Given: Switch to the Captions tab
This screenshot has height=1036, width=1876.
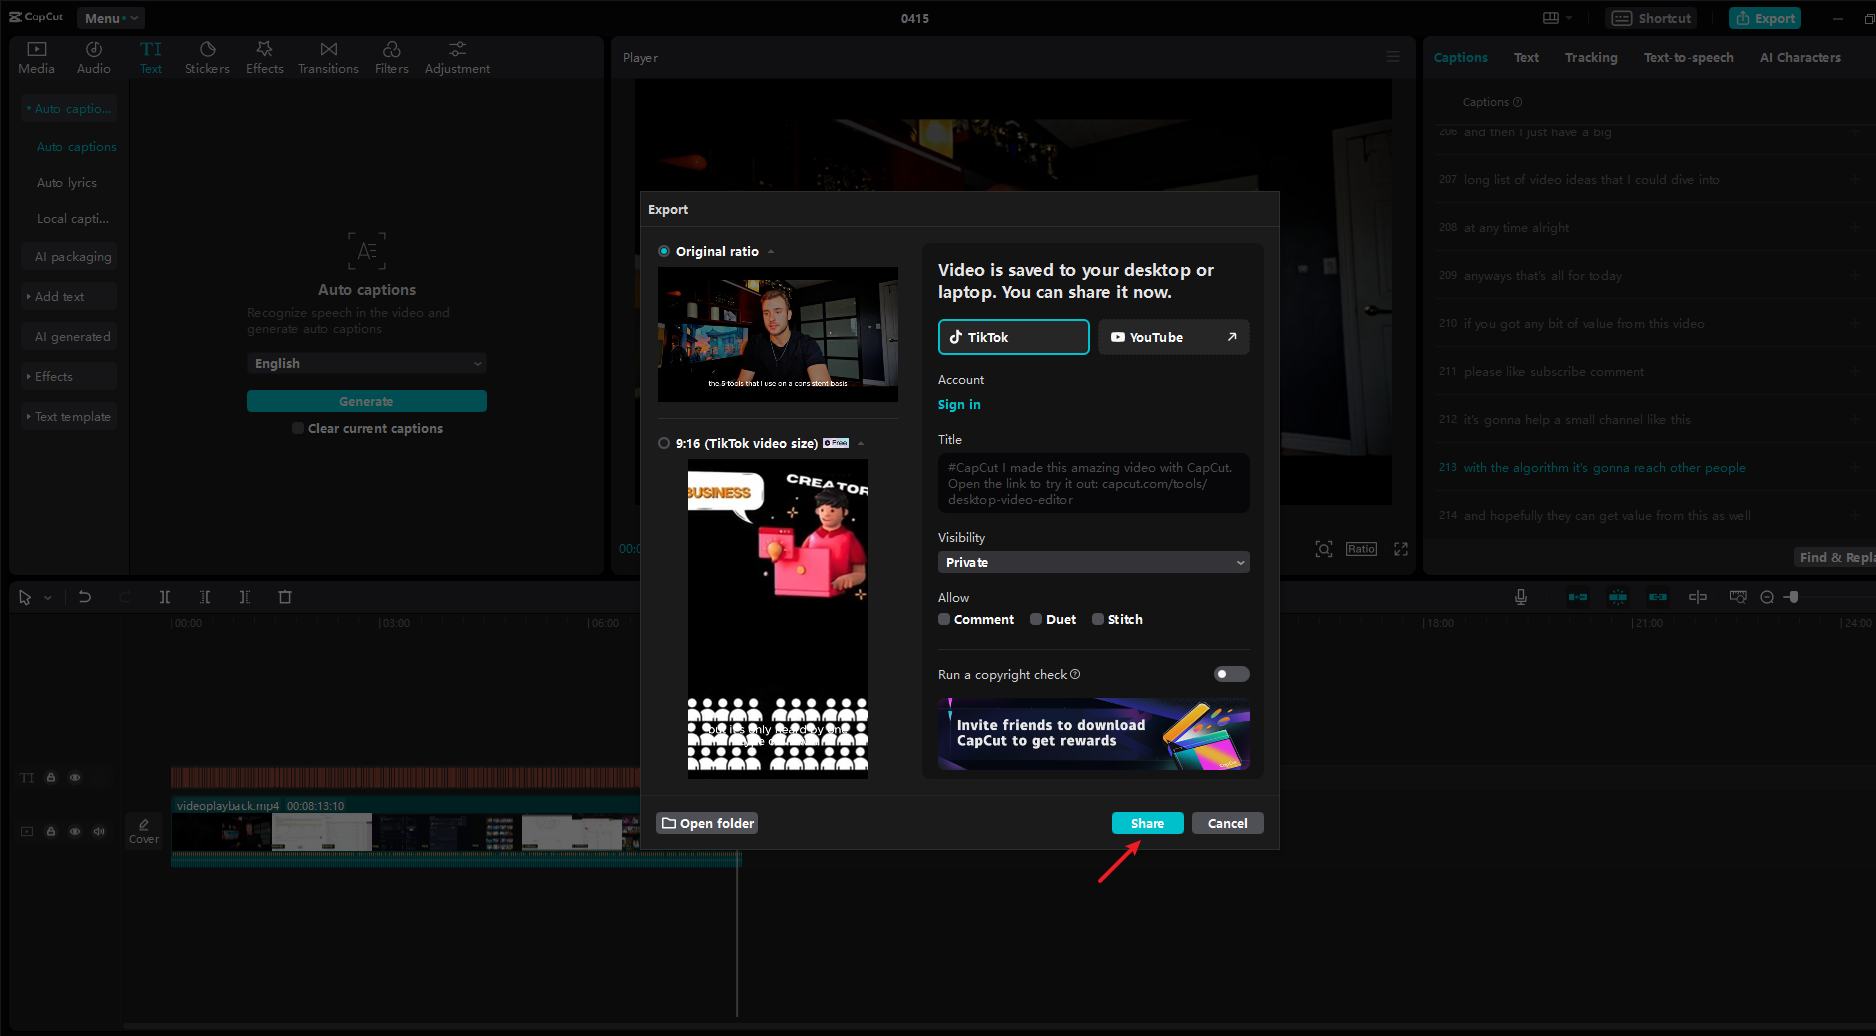Looking at the screenshot, I should 1460,57.
